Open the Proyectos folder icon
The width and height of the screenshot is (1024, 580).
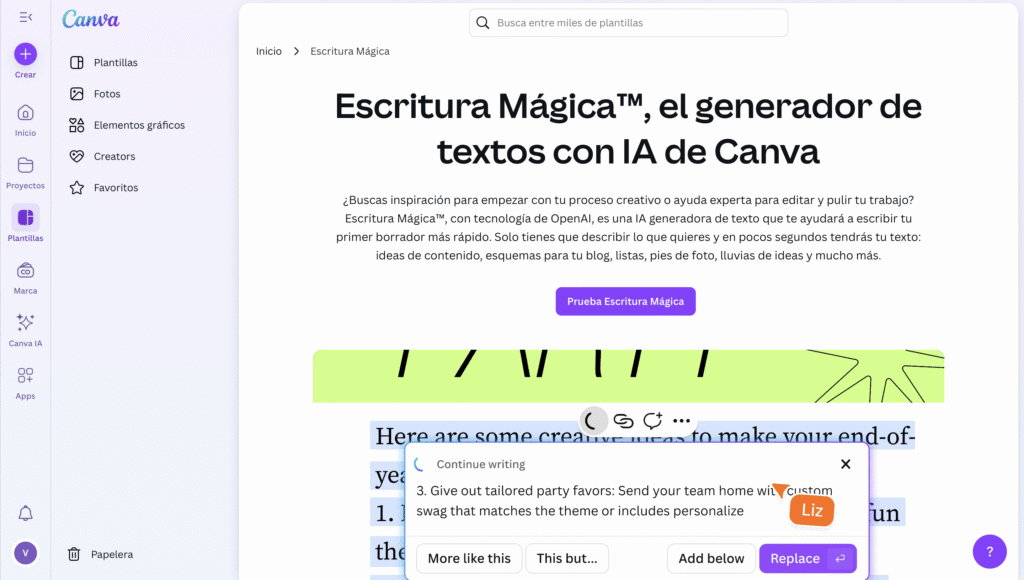(25, 166)
